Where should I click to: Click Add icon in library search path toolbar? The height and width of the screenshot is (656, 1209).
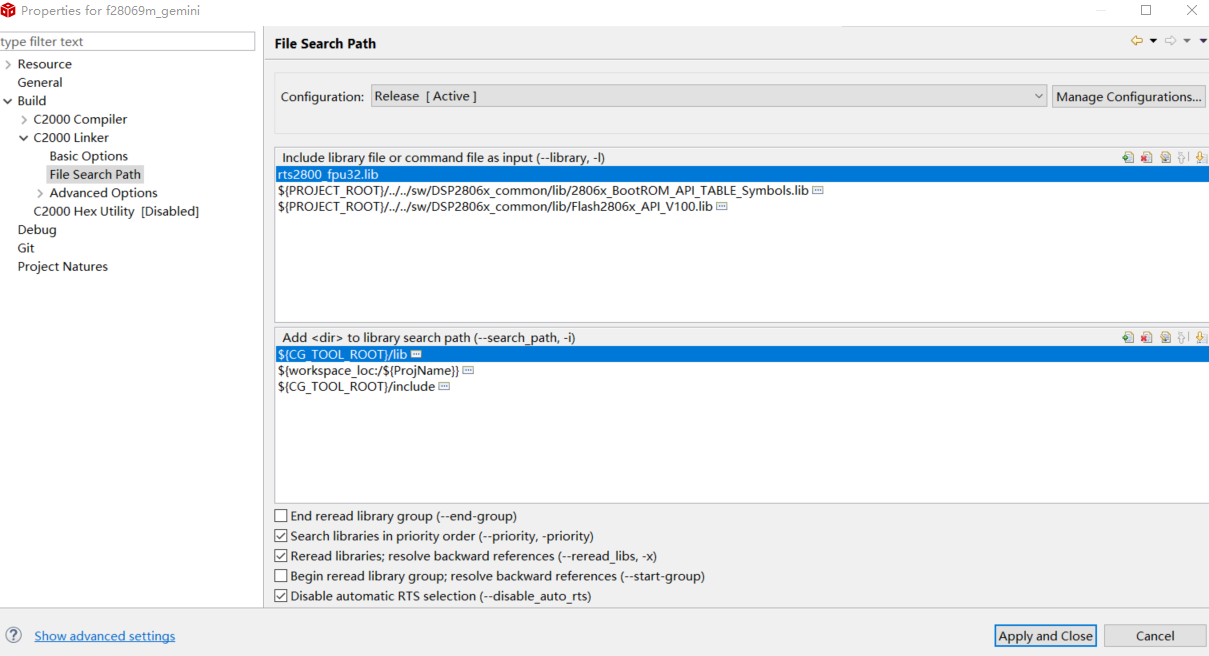[x=1128, y=338]
